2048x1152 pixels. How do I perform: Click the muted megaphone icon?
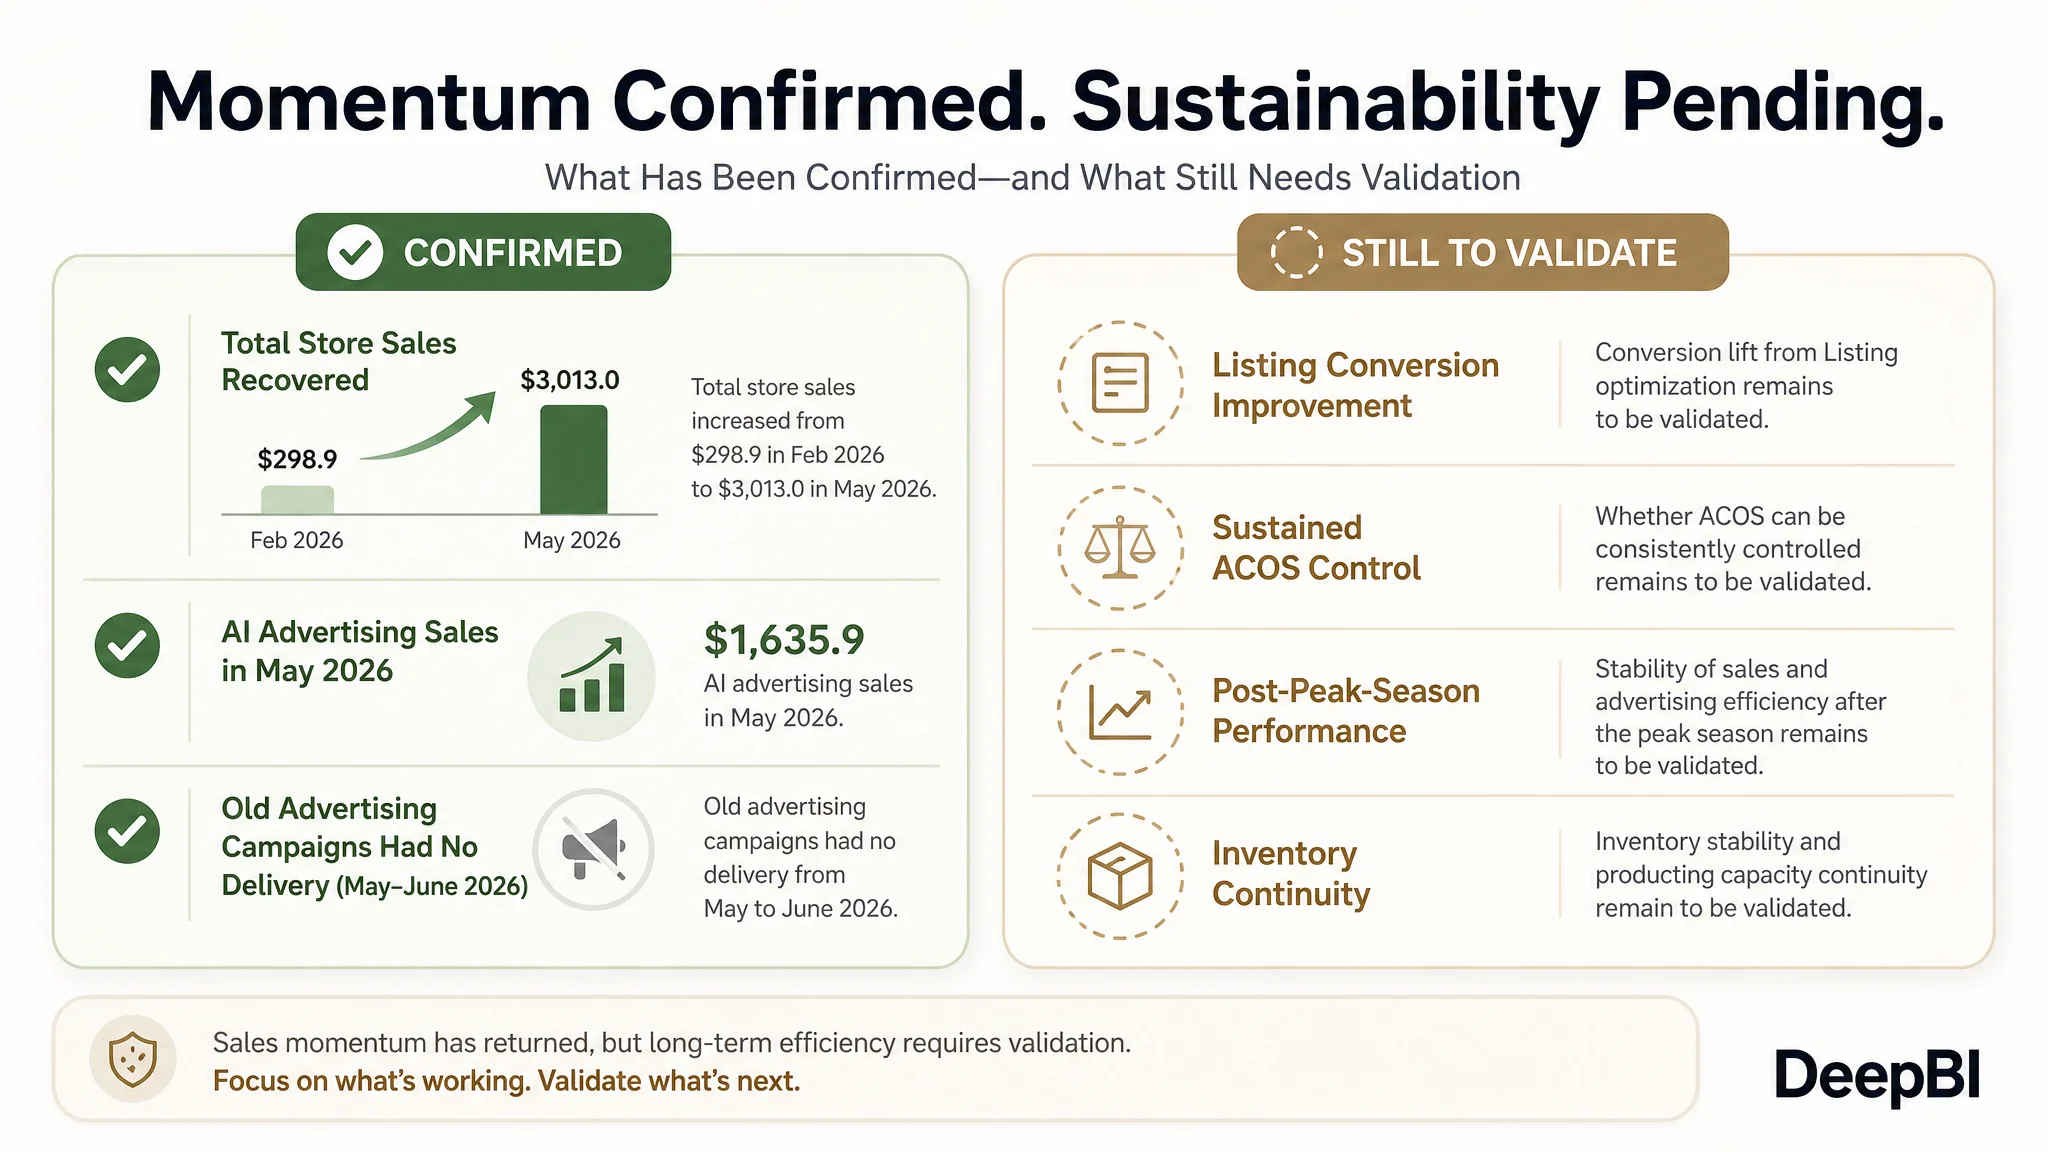pyautogui.click(x=594, y=849)
